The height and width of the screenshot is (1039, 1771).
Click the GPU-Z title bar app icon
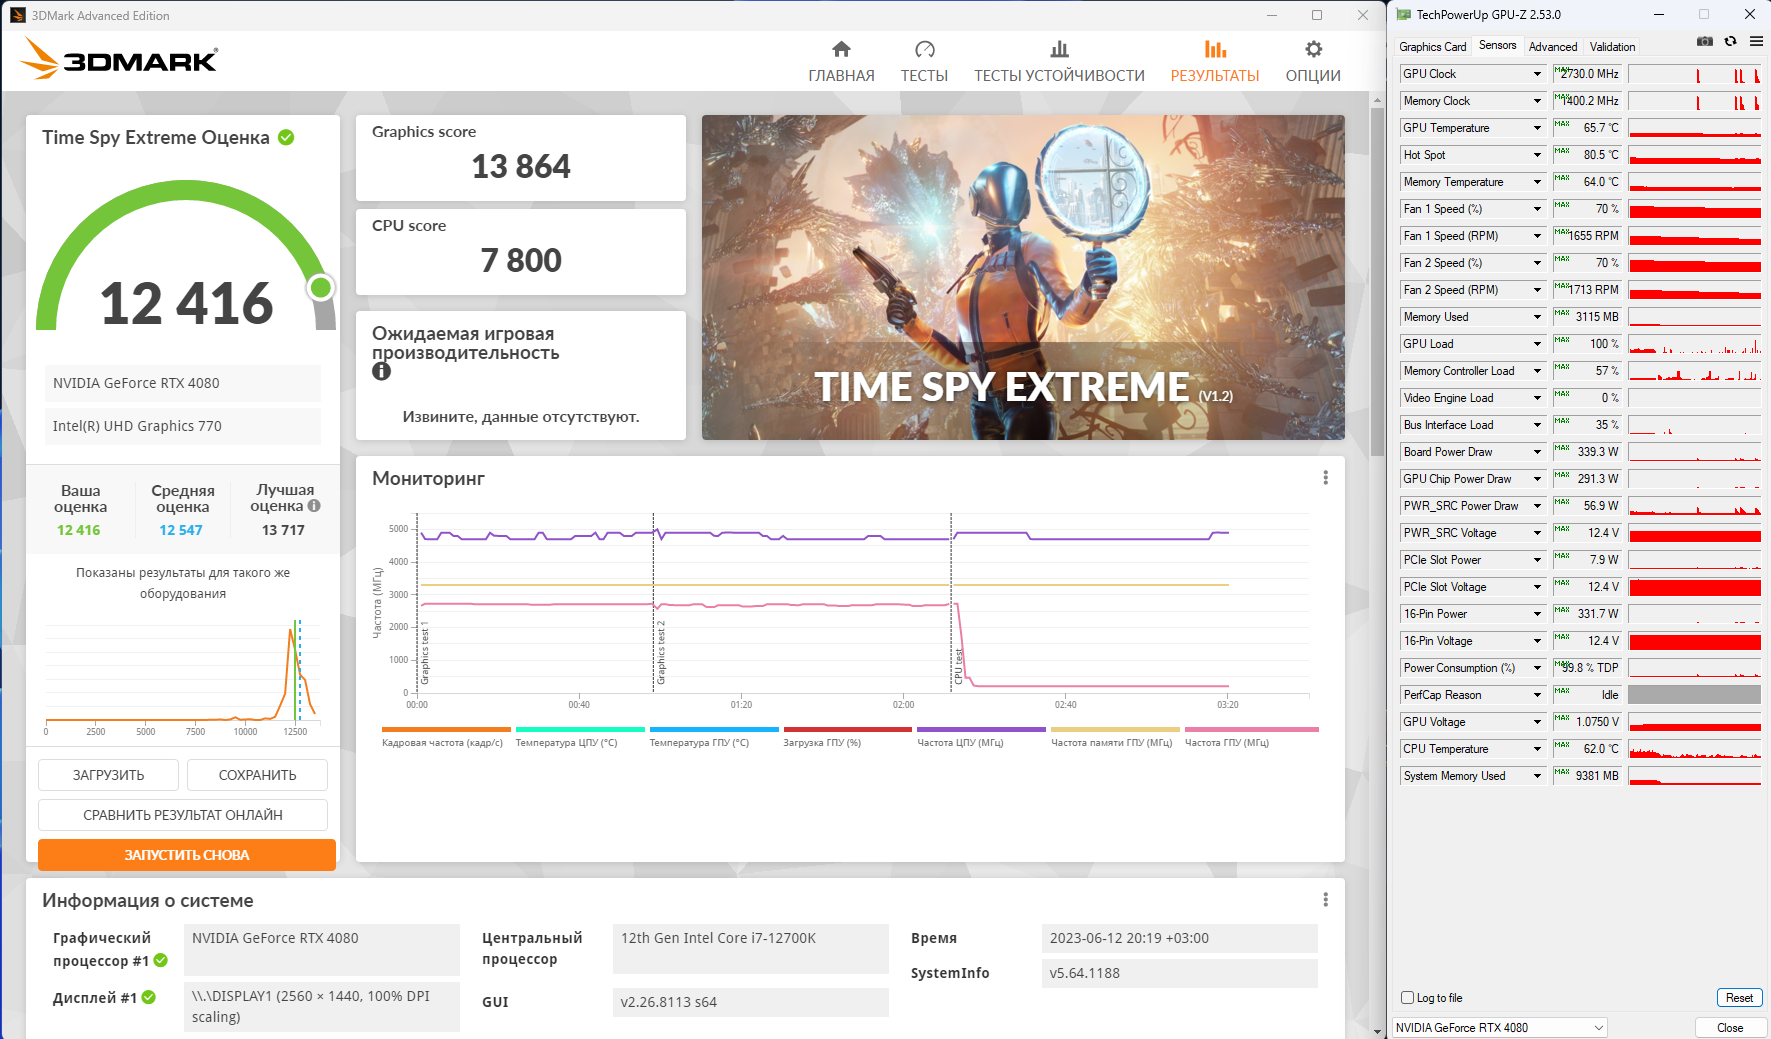tap(1404, 14)
